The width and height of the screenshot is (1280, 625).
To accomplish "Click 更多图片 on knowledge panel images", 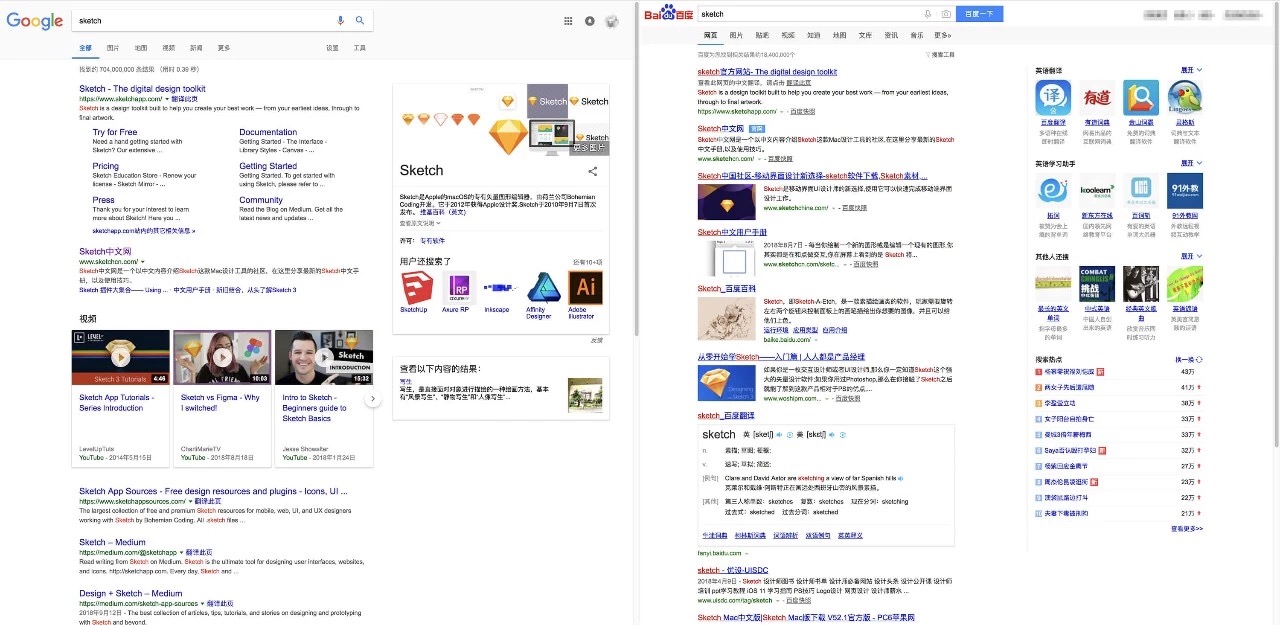I will (590, 147).
